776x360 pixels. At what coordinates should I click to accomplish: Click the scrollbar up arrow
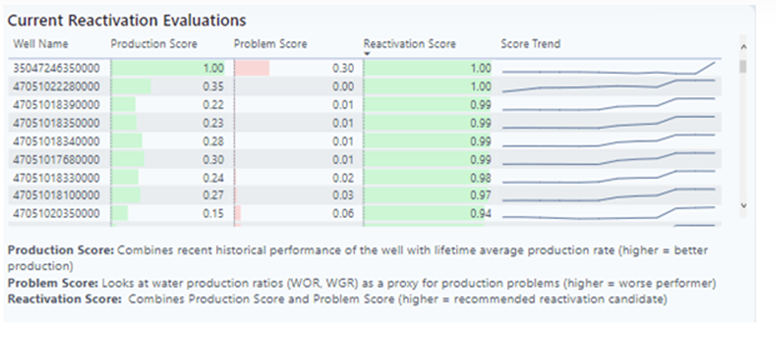coord(743,47)
